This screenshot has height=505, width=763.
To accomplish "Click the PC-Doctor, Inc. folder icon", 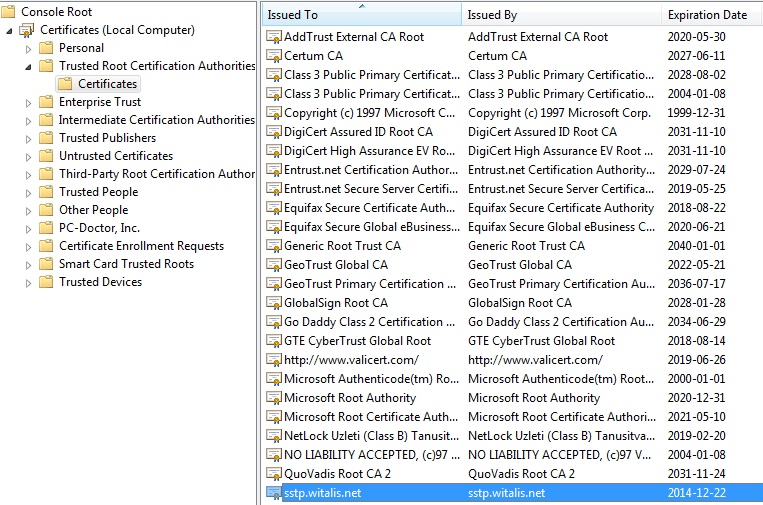I will coord(46,228).
